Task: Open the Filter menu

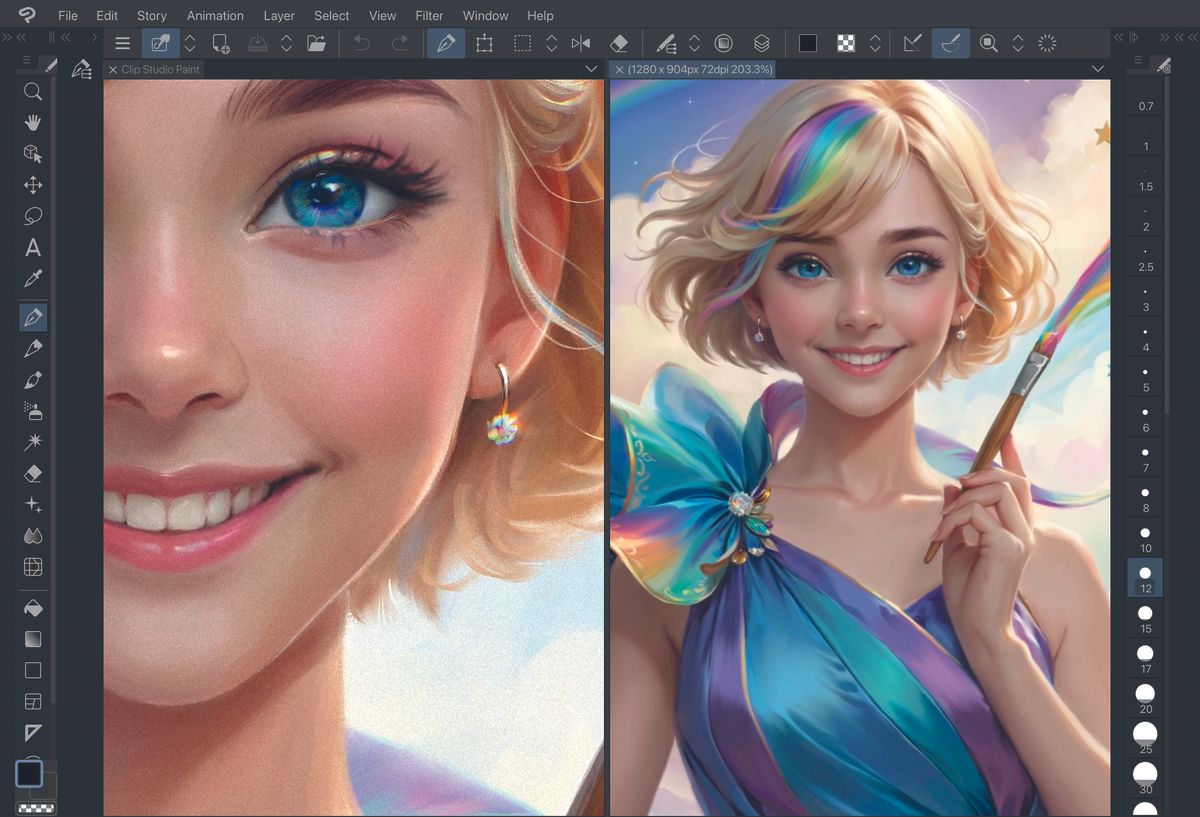Action: 429,15
